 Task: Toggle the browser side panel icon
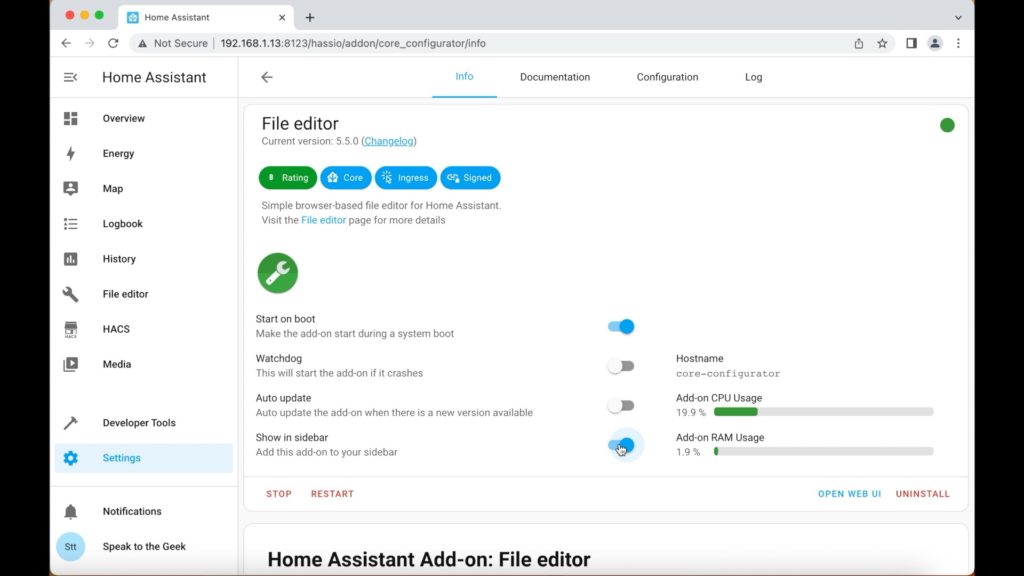tap(911, 43)
